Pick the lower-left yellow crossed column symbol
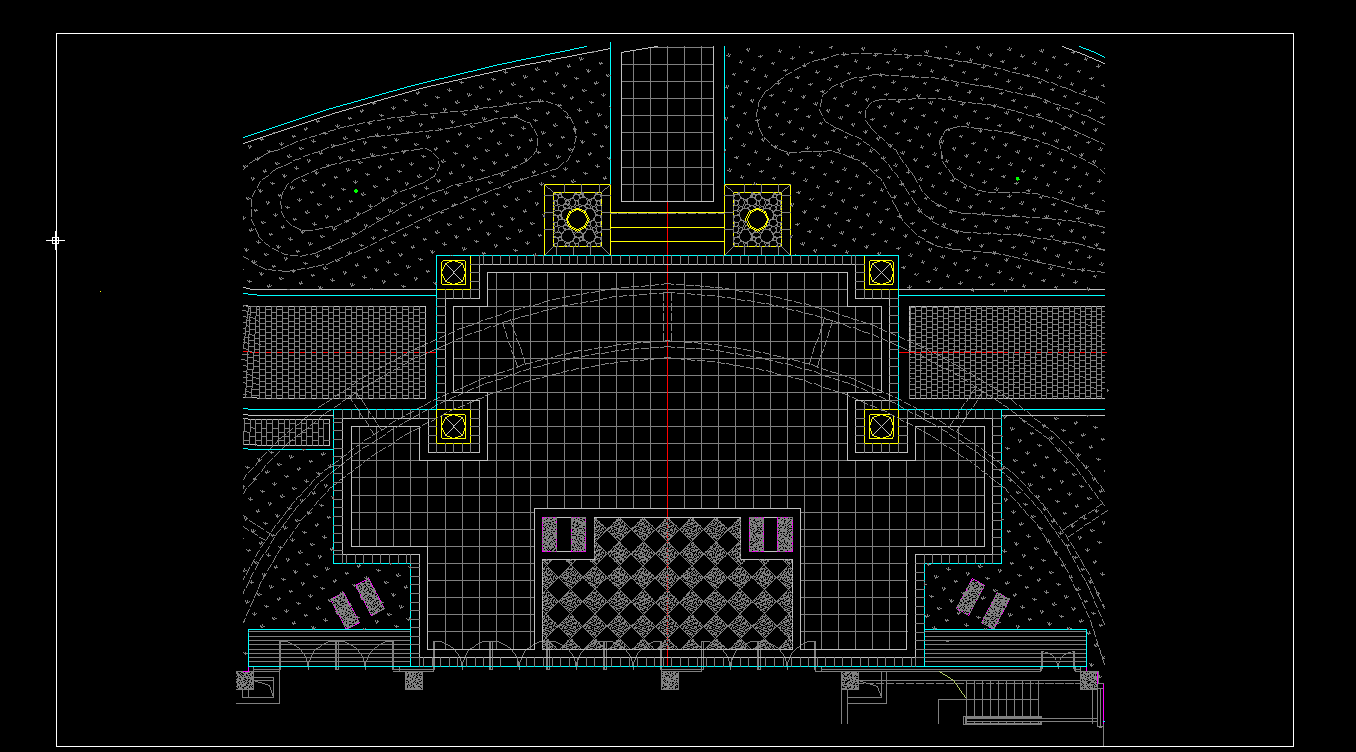The width and height of the screenshot is (1356, 752). click(x=454, y=426)
